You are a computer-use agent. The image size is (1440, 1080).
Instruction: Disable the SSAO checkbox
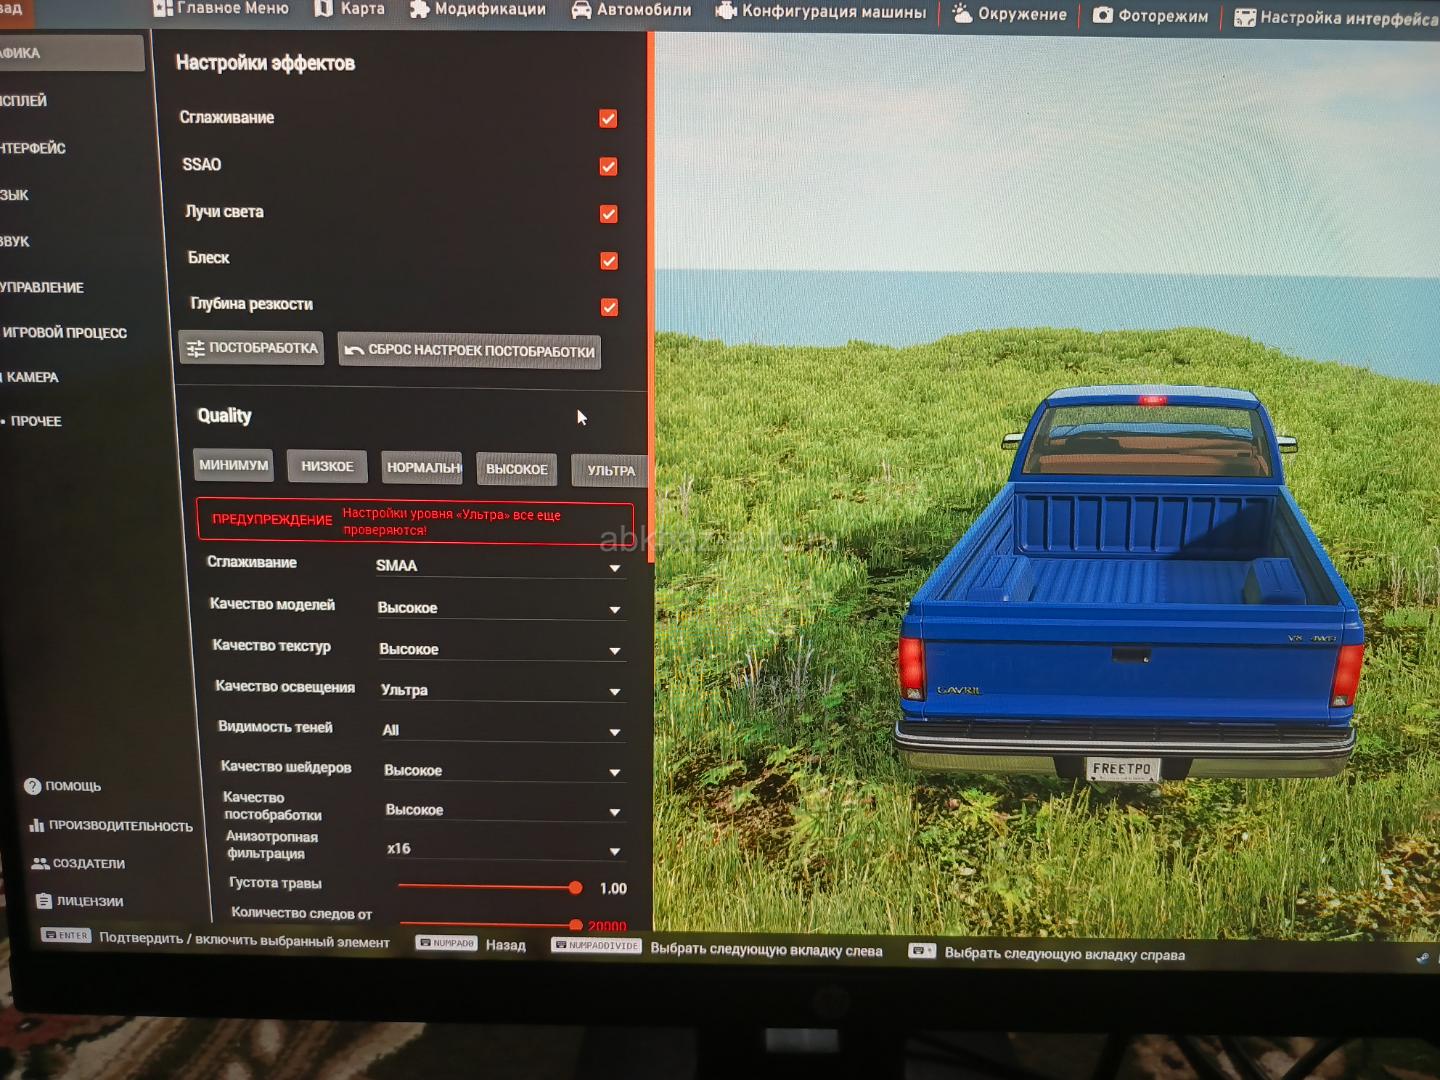tap(608, 167)
